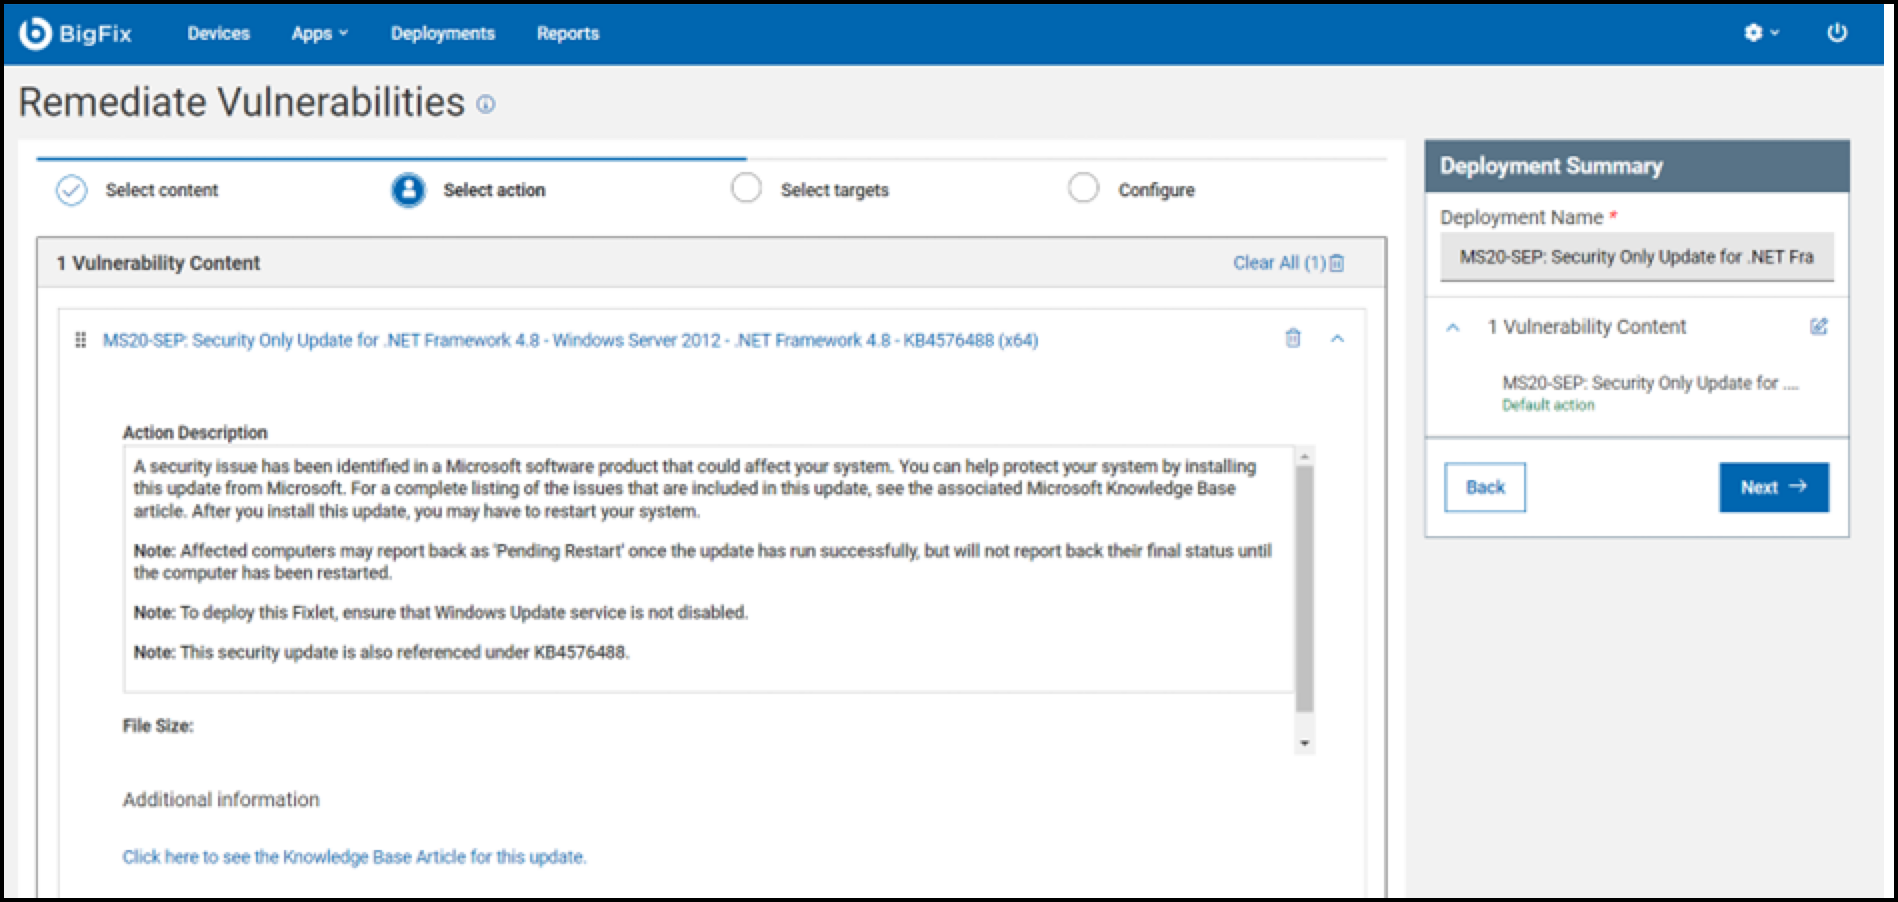Click Clear All (1) link
This screenshot has height=902, width=1898.
[x=1279, y=263]
